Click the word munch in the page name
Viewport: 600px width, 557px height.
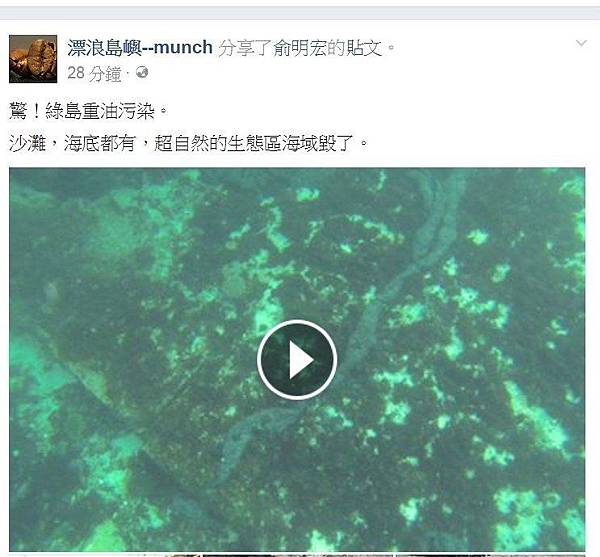click(x=183, y=48)
